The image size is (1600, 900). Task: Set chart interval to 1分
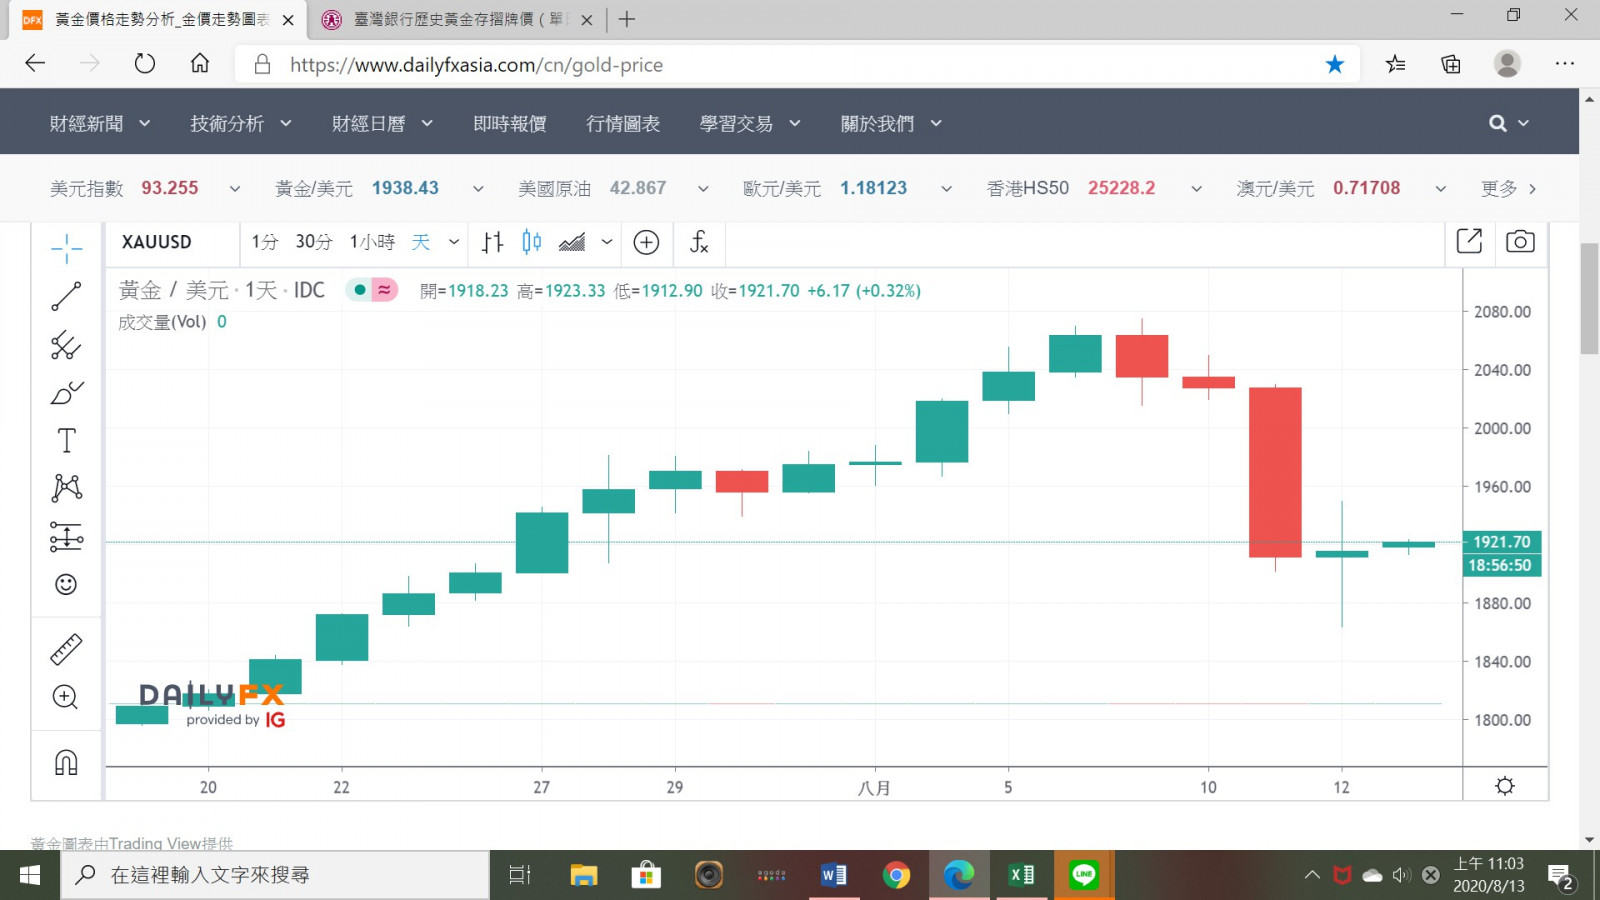(x=265, y=242)
